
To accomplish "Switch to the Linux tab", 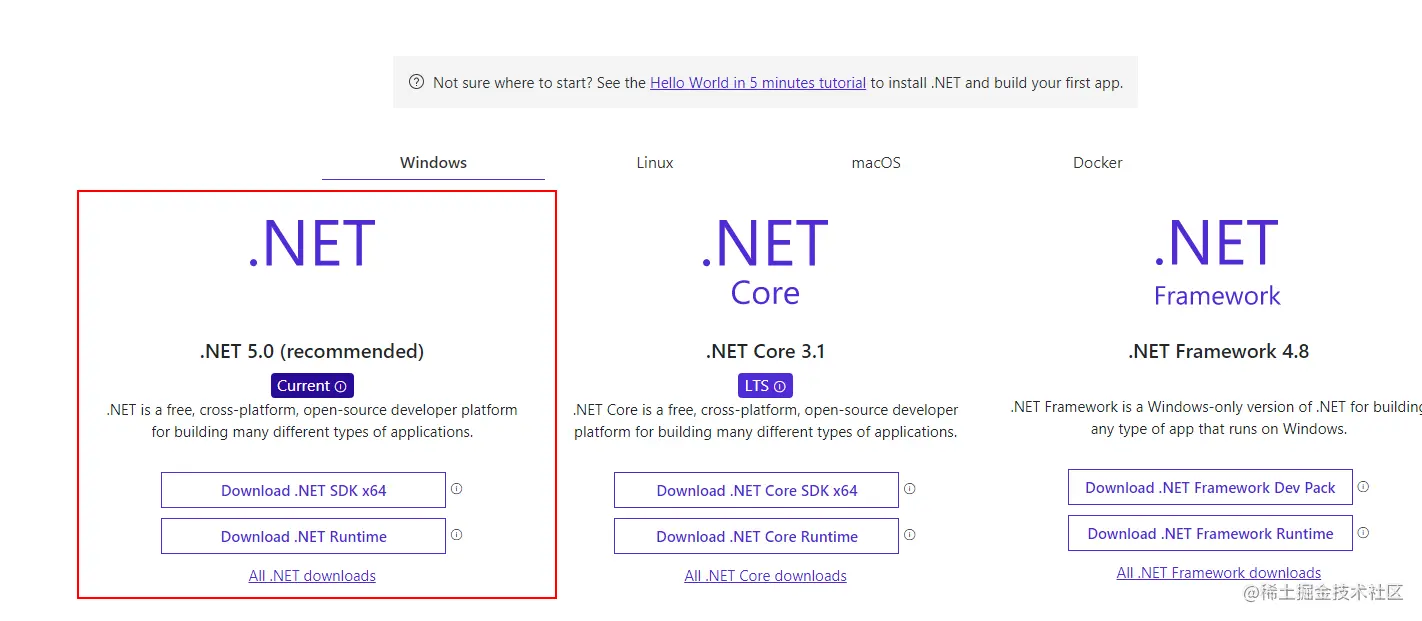I will click(x=655, y=163).
